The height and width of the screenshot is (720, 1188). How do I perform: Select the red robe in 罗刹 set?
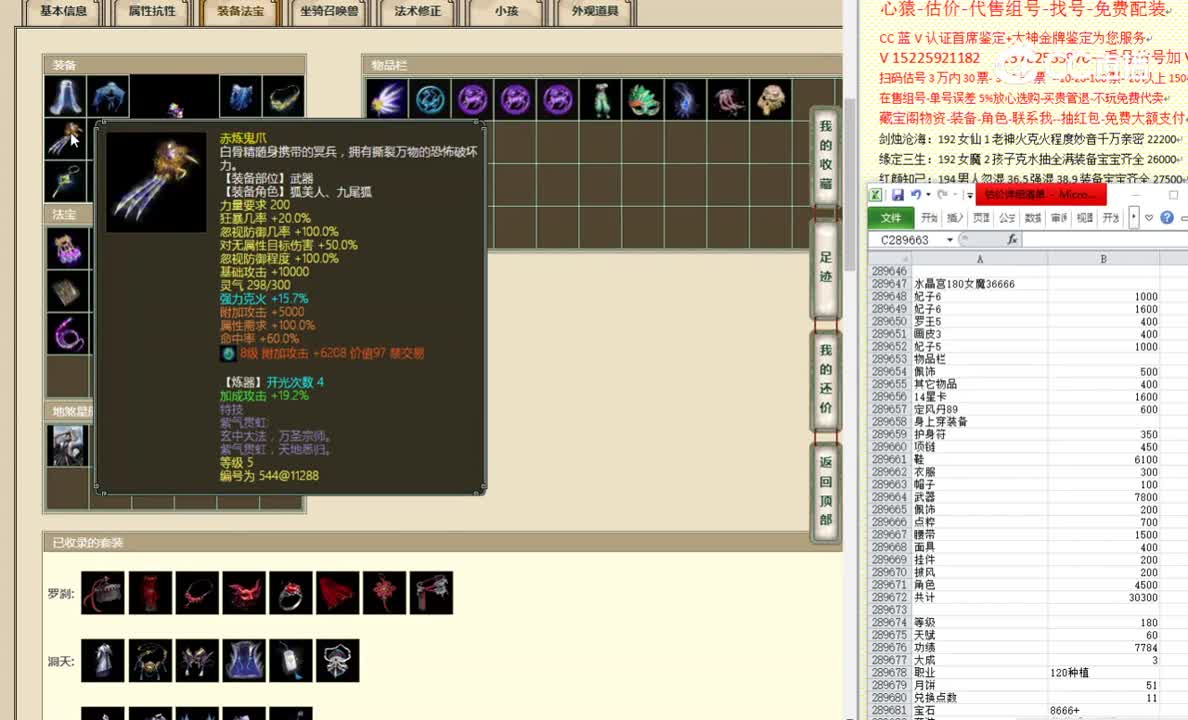pyautogui.click(x=150, y=593)
